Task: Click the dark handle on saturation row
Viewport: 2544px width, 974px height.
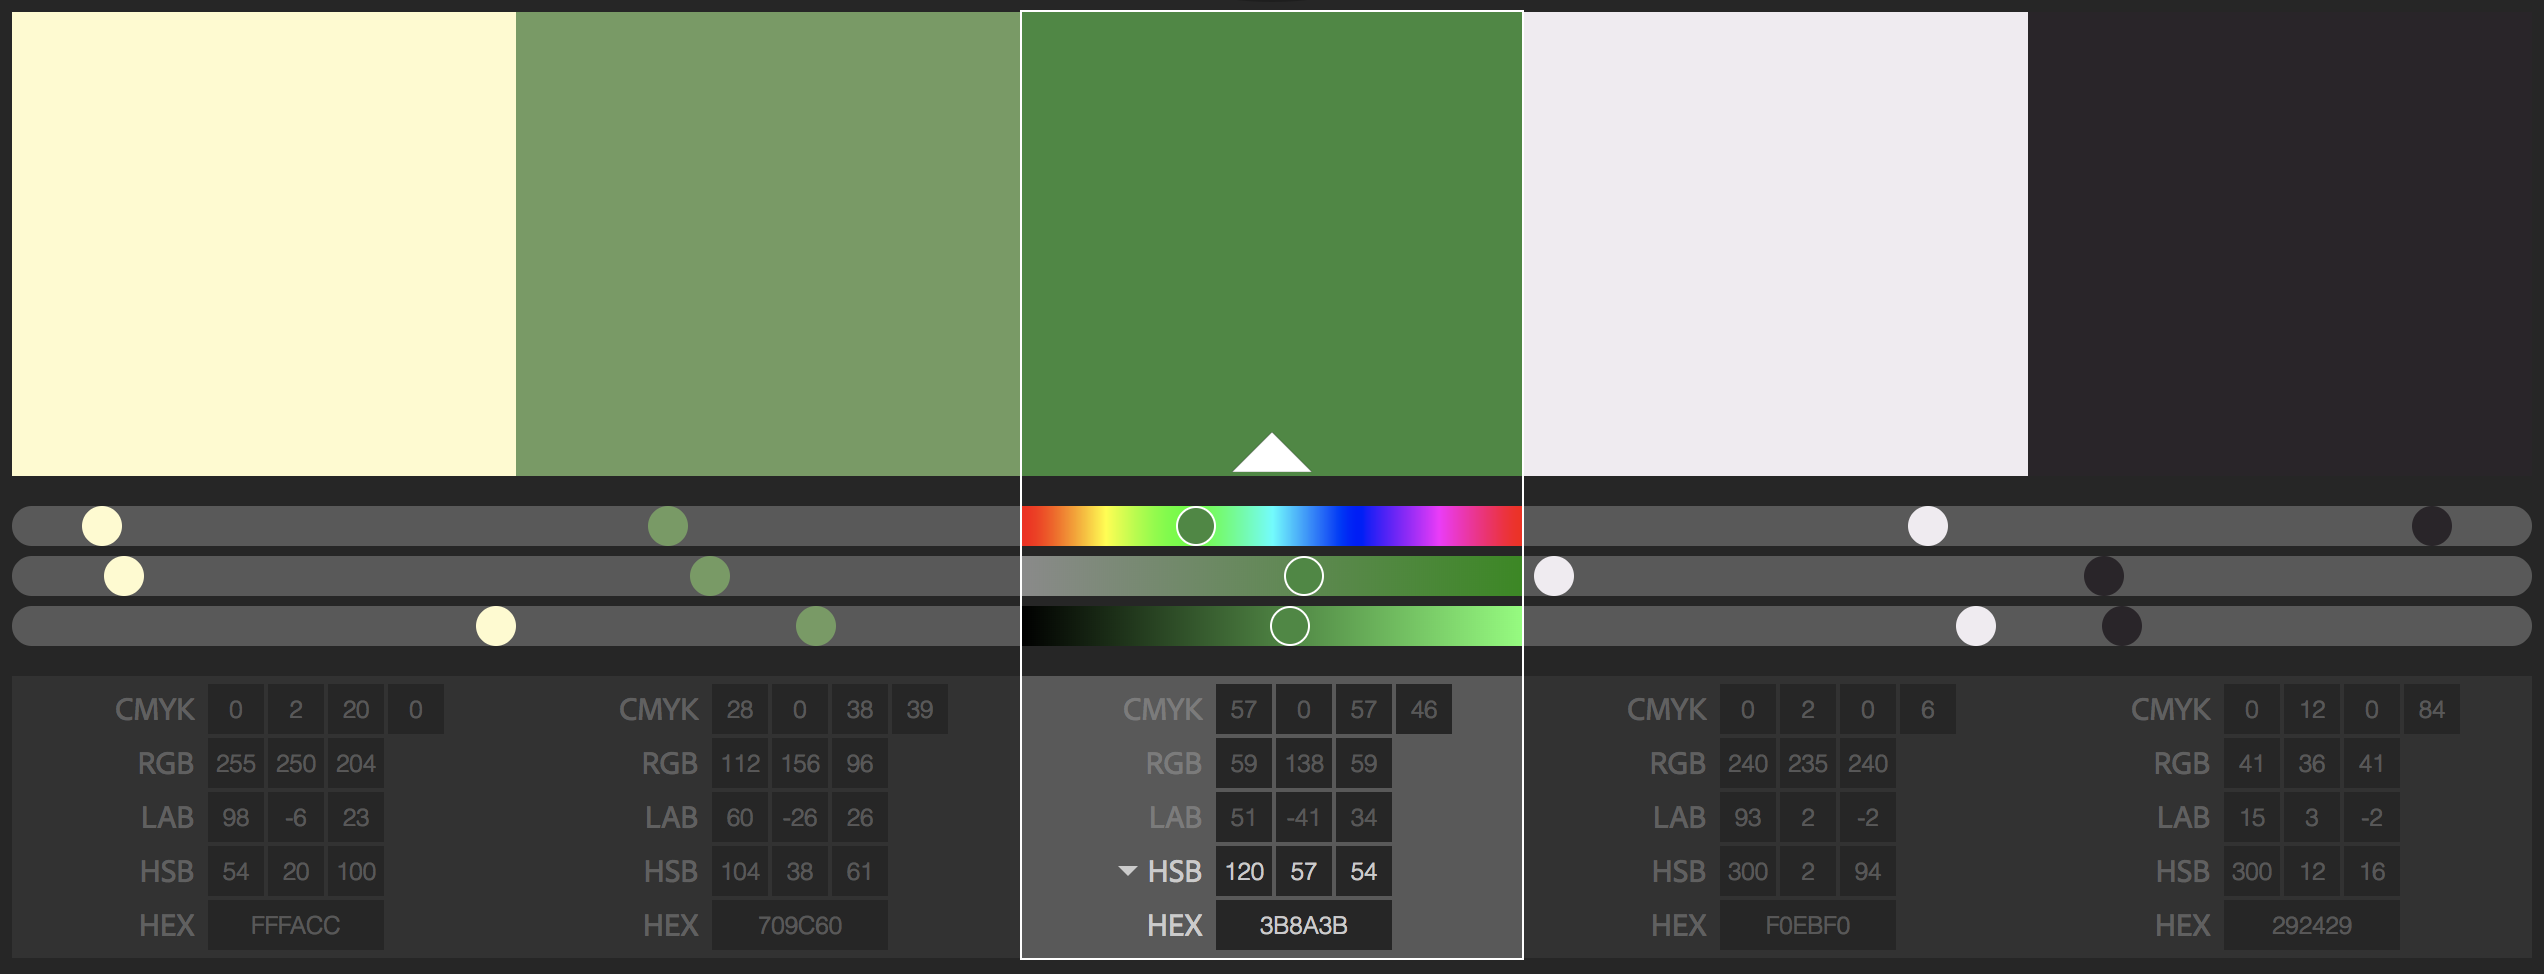Action: click(2104, 576)
